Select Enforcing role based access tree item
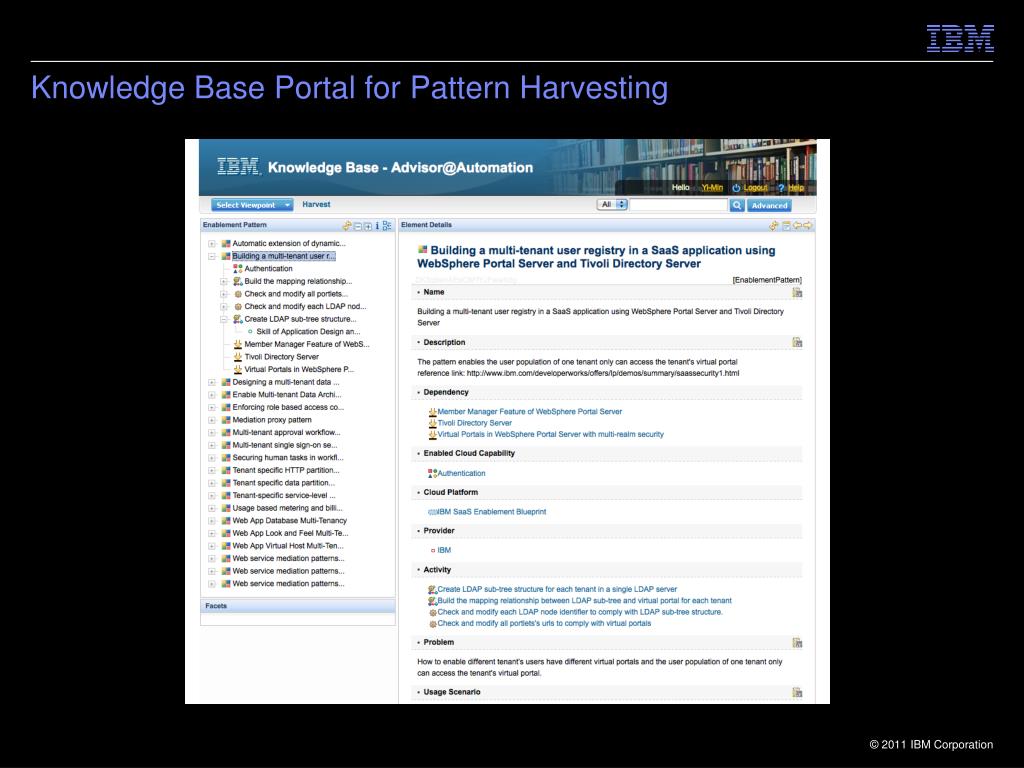 coord(288,408)
